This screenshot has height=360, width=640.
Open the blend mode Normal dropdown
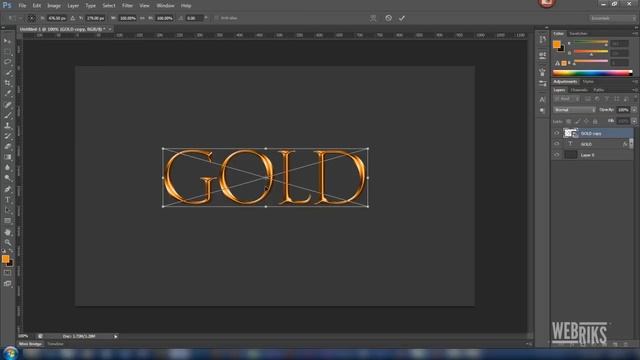574,110
